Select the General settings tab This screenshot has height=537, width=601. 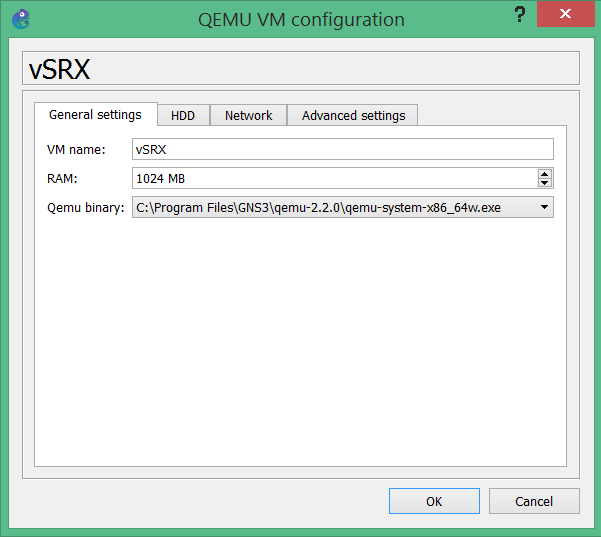[x=95, y=114]
